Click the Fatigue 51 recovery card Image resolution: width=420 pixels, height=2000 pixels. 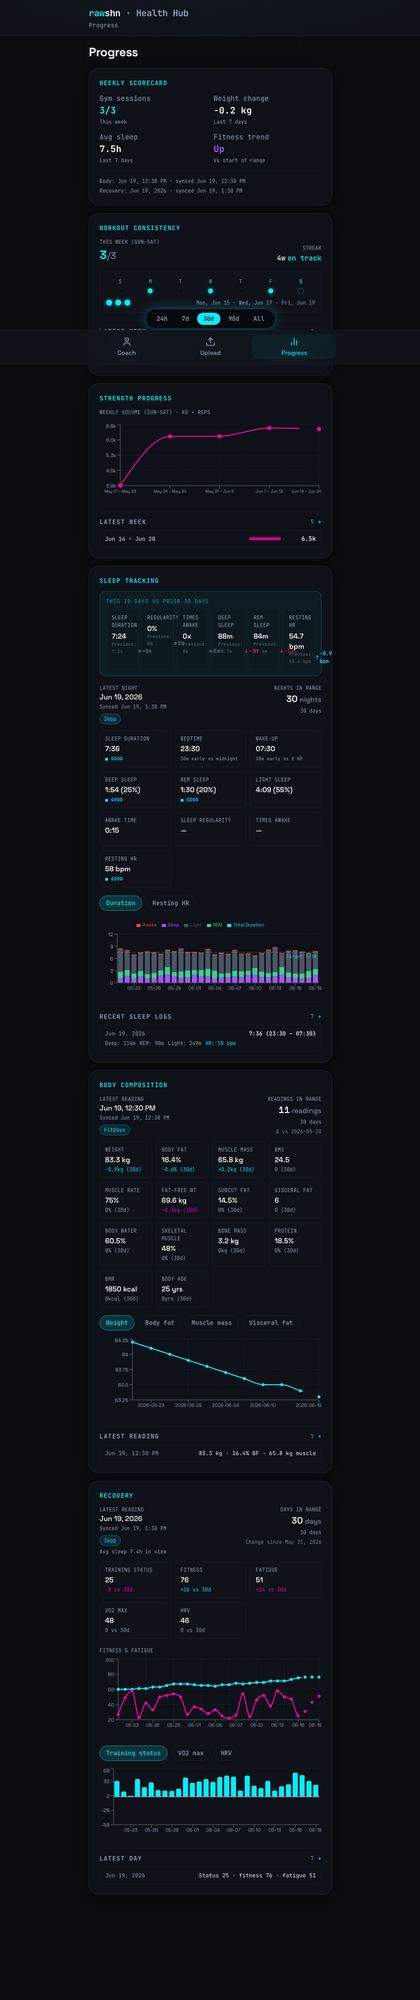coord(285,1579)
